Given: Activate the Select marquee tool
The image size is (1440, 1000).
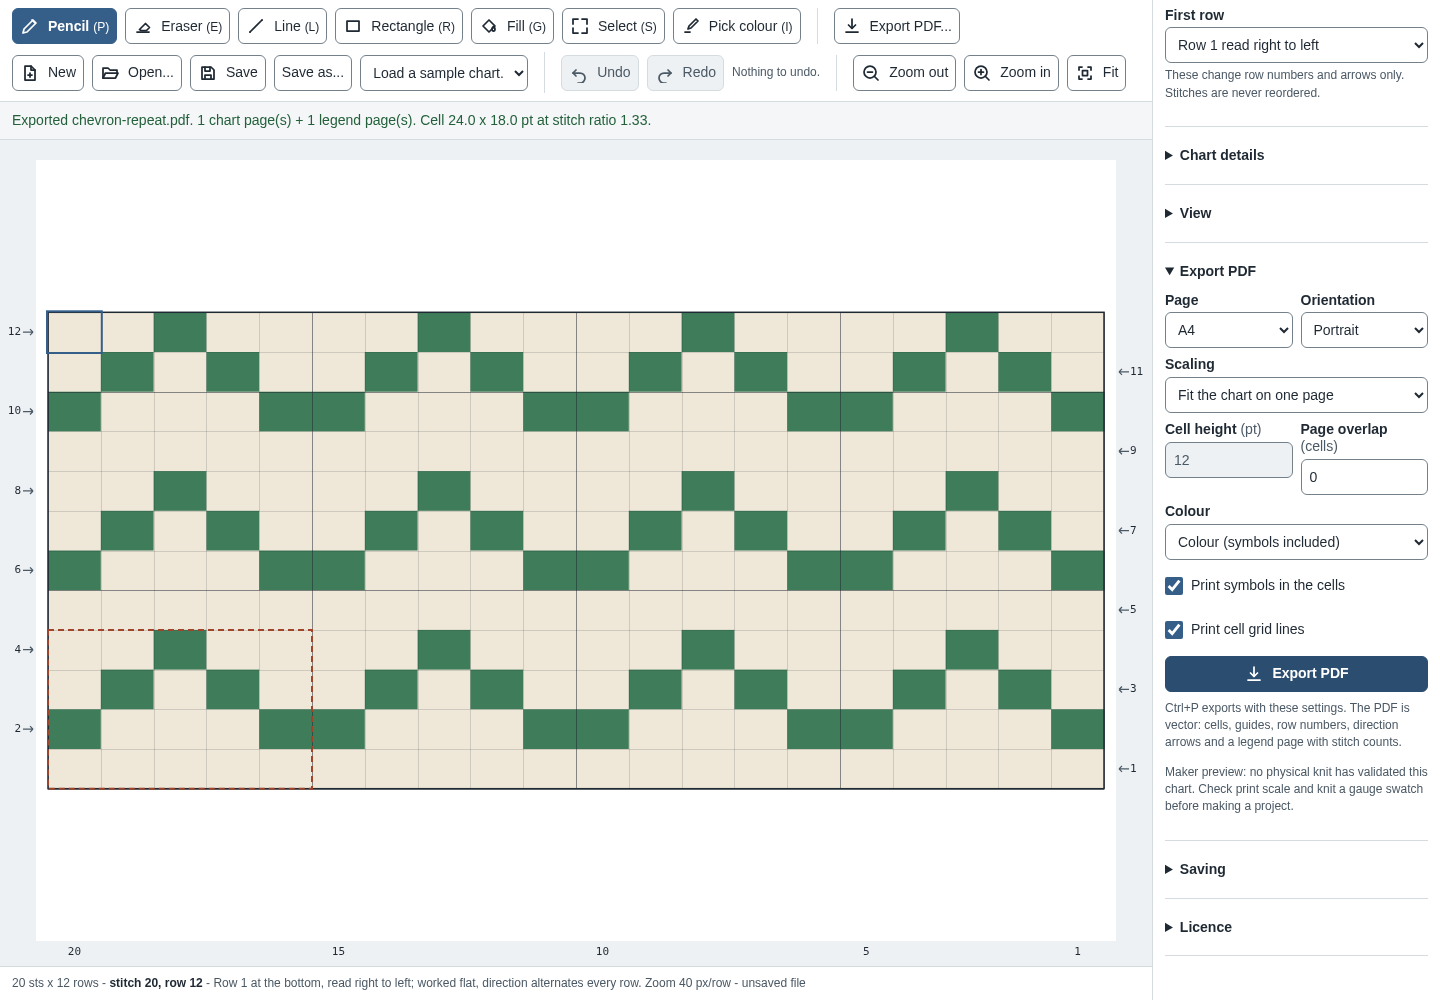Looking at the screenshot, I should click(x=613, y=26).
